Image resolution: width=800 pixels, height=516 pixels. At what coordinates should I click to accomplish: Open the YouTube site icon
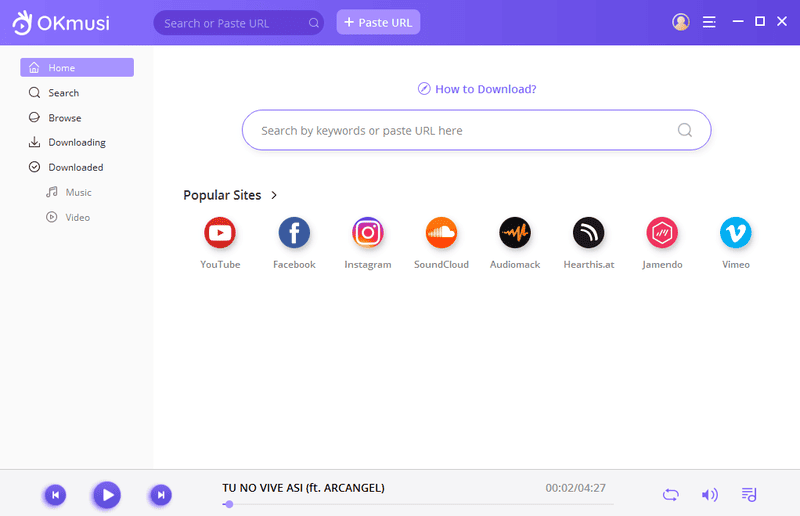(x=220, y=233)
